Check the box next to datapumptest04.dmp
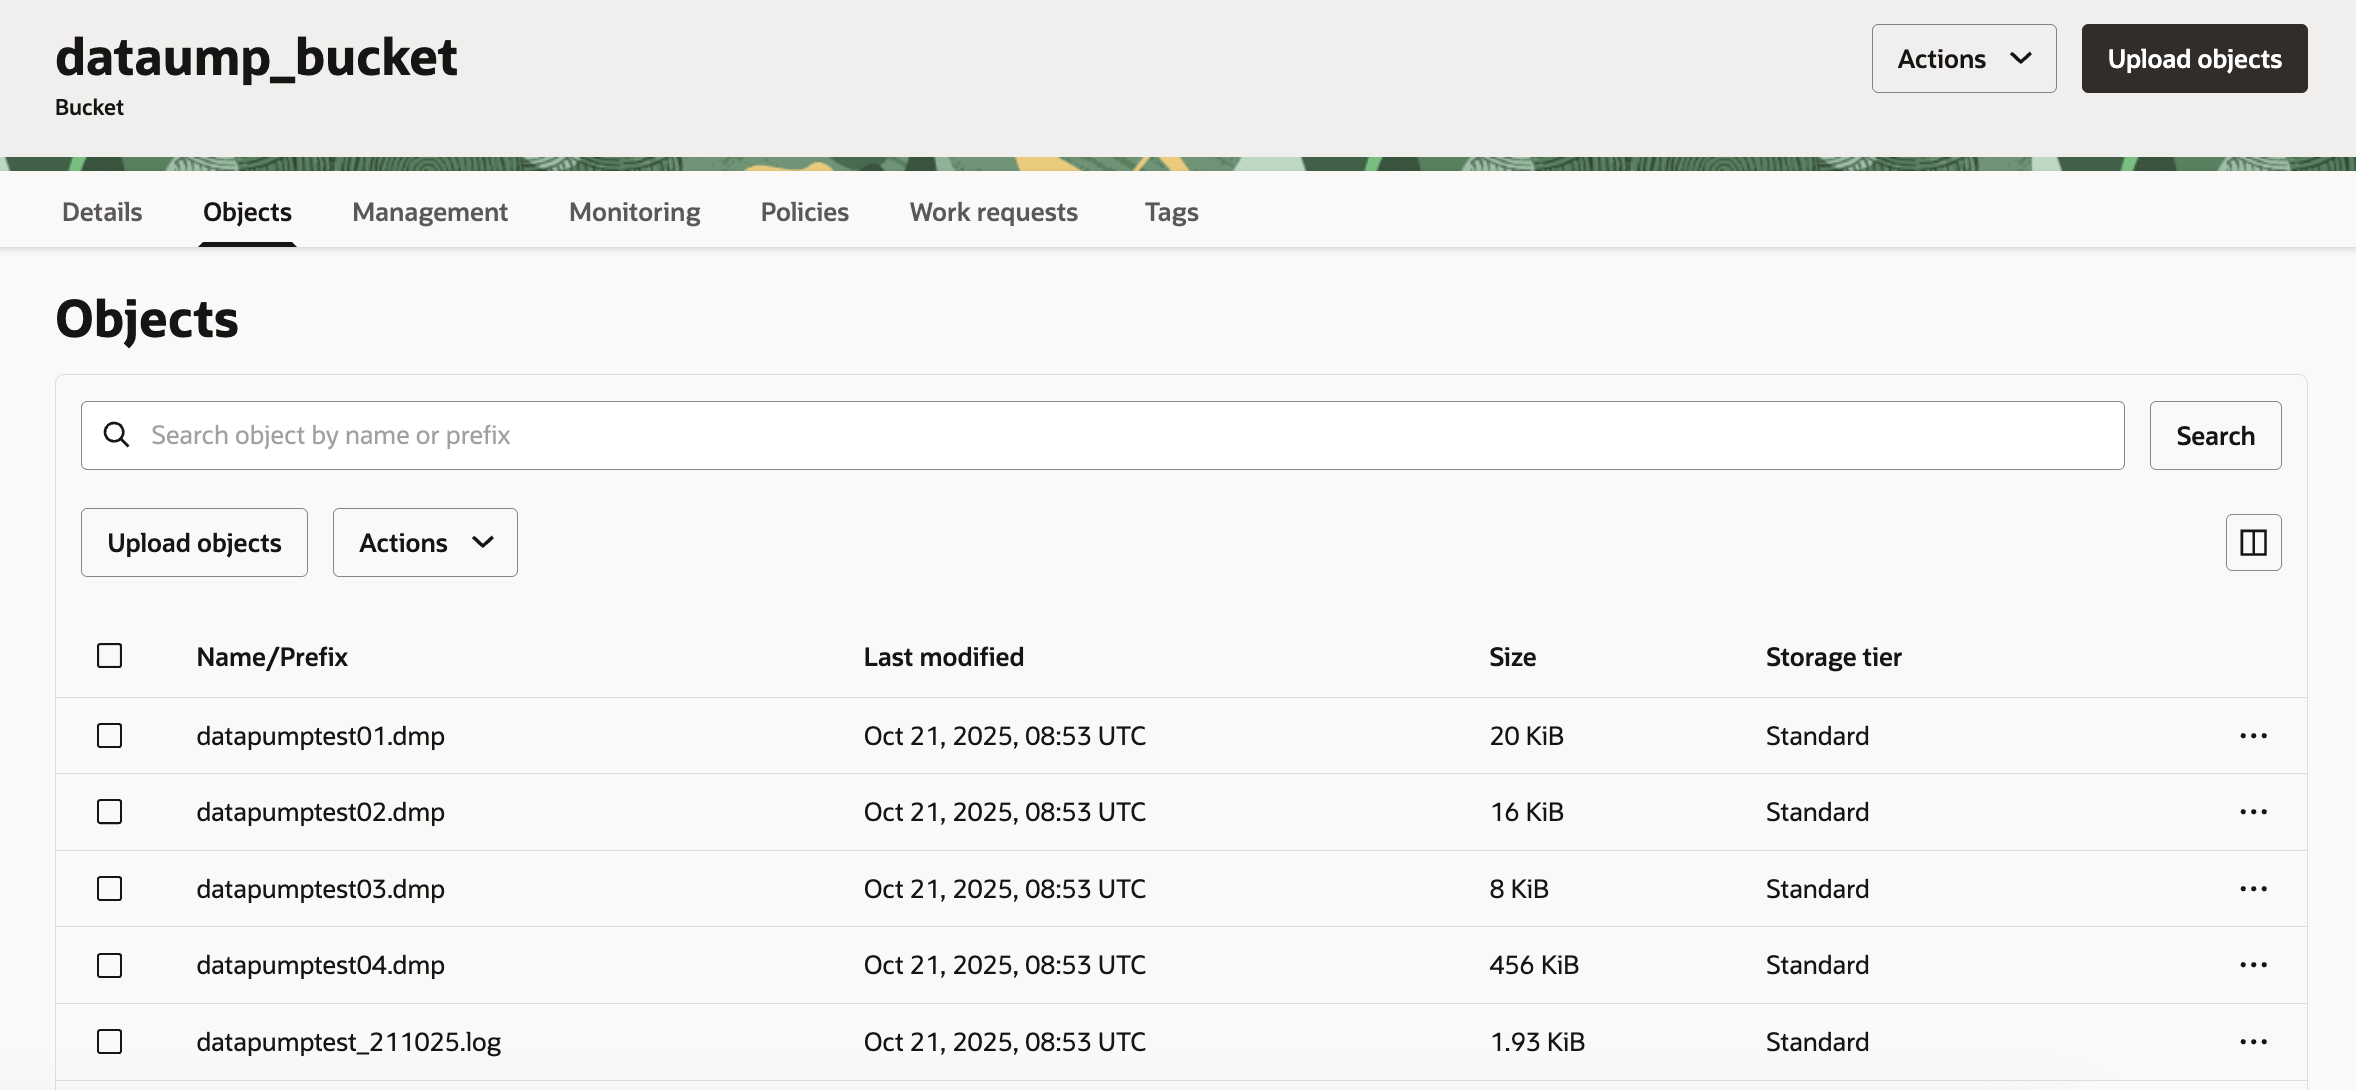2356x1090 pixels. pyautogui.click(x=110, y=965)
